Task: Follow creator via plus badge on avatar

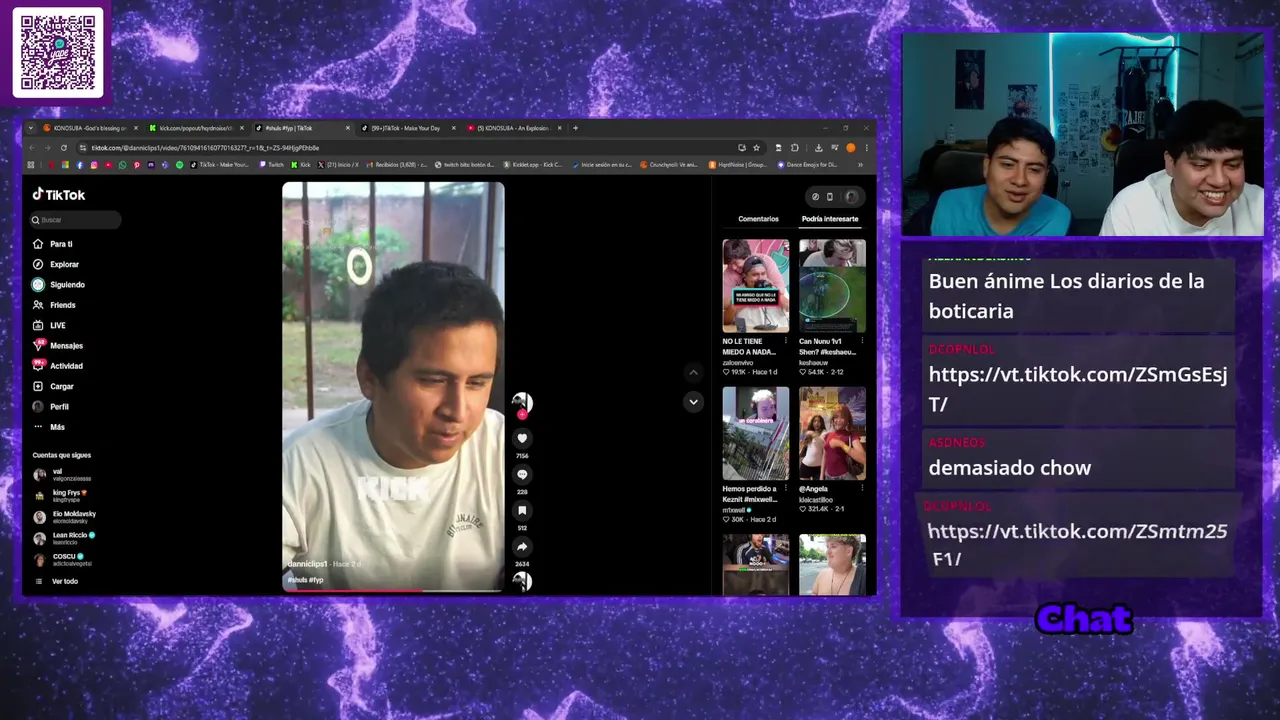Action: pyautogui.click(x=521, y=414)
